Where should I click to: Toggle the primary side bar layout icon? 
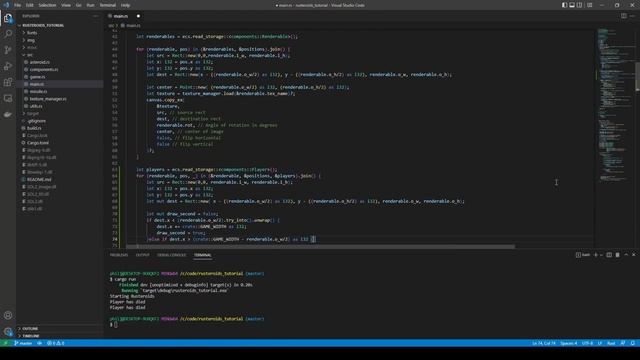point(564,5)
